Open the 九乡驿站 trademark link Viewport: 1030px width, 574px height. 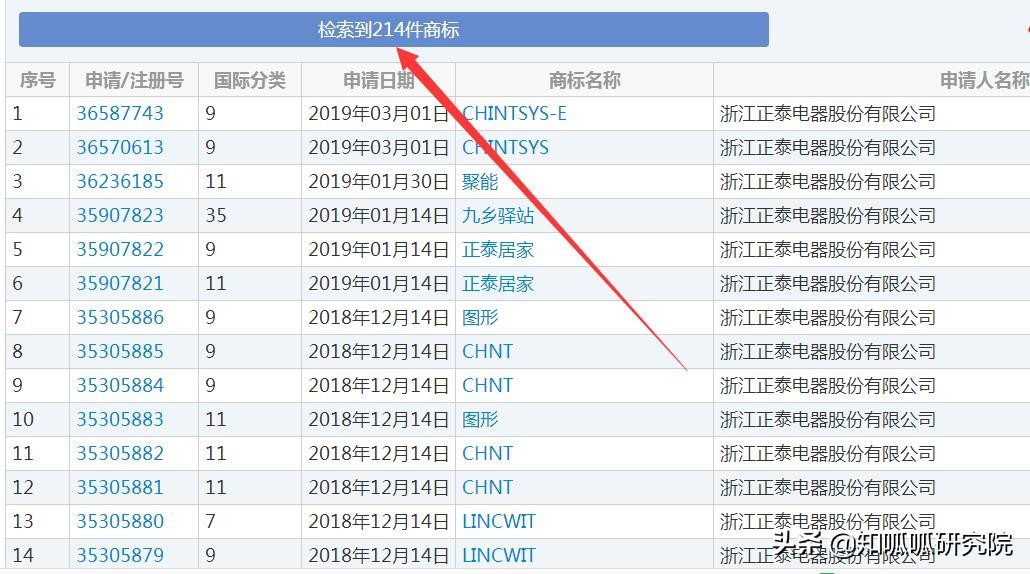tap(498, 215)
